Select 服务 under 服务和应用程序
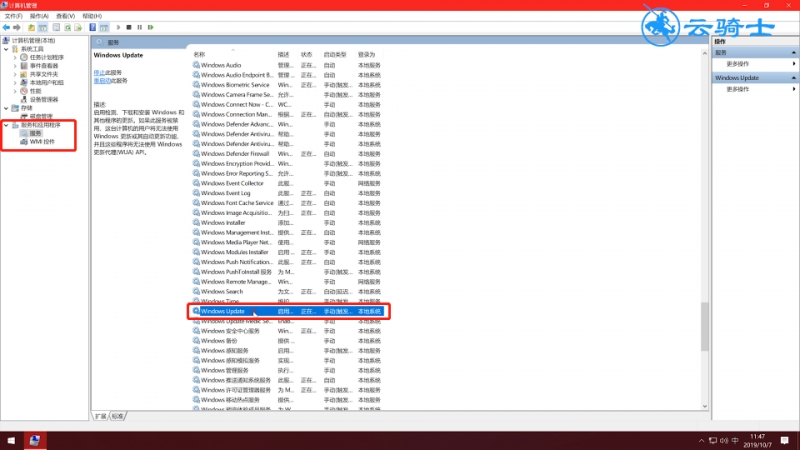 [35, 133]
